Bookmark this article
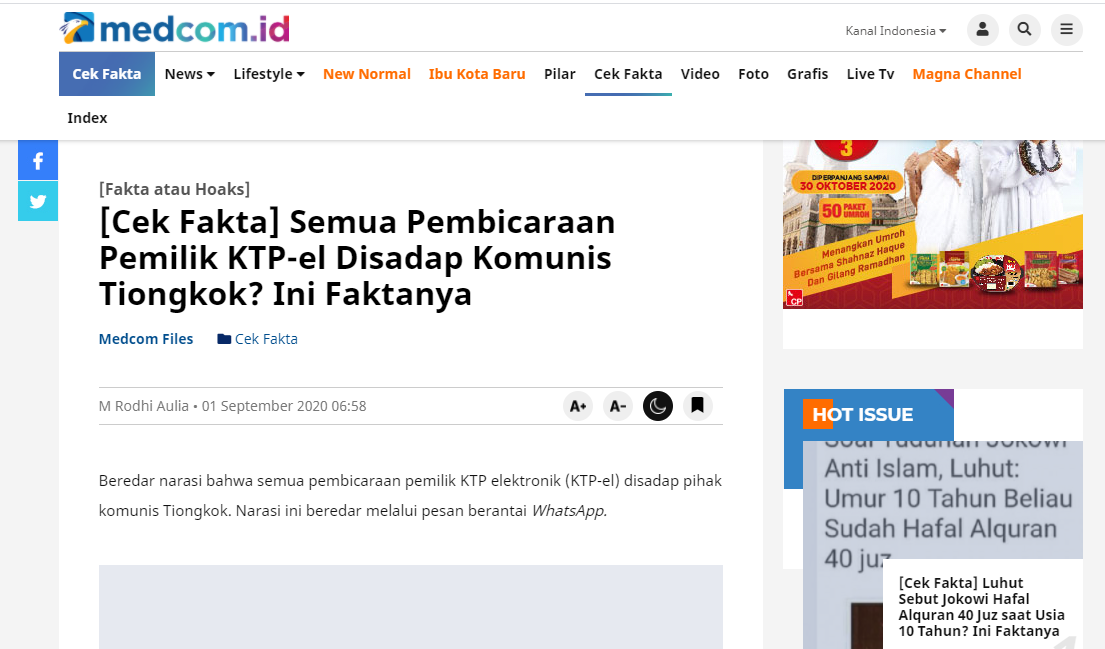The image size is (1105, 649). tap(698, 406)
